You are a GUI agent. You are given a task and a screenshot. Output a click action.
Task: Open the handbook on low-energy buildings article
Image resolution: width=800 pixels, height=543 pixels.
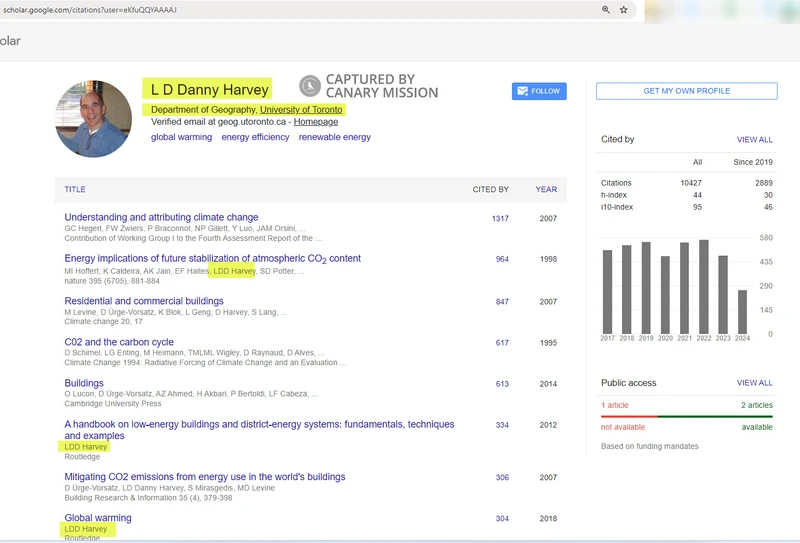click(x=259, y=430)
